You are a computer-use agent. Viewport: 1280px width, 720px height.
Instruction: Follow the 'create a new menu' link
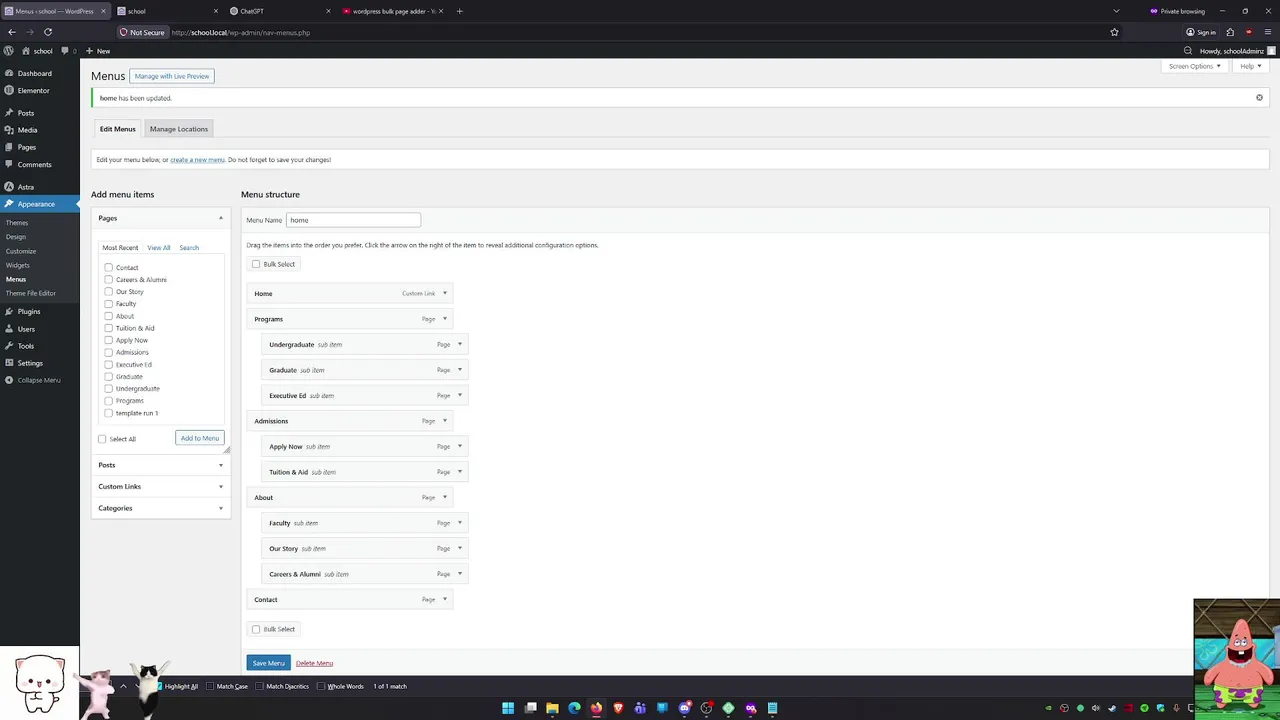197,160
